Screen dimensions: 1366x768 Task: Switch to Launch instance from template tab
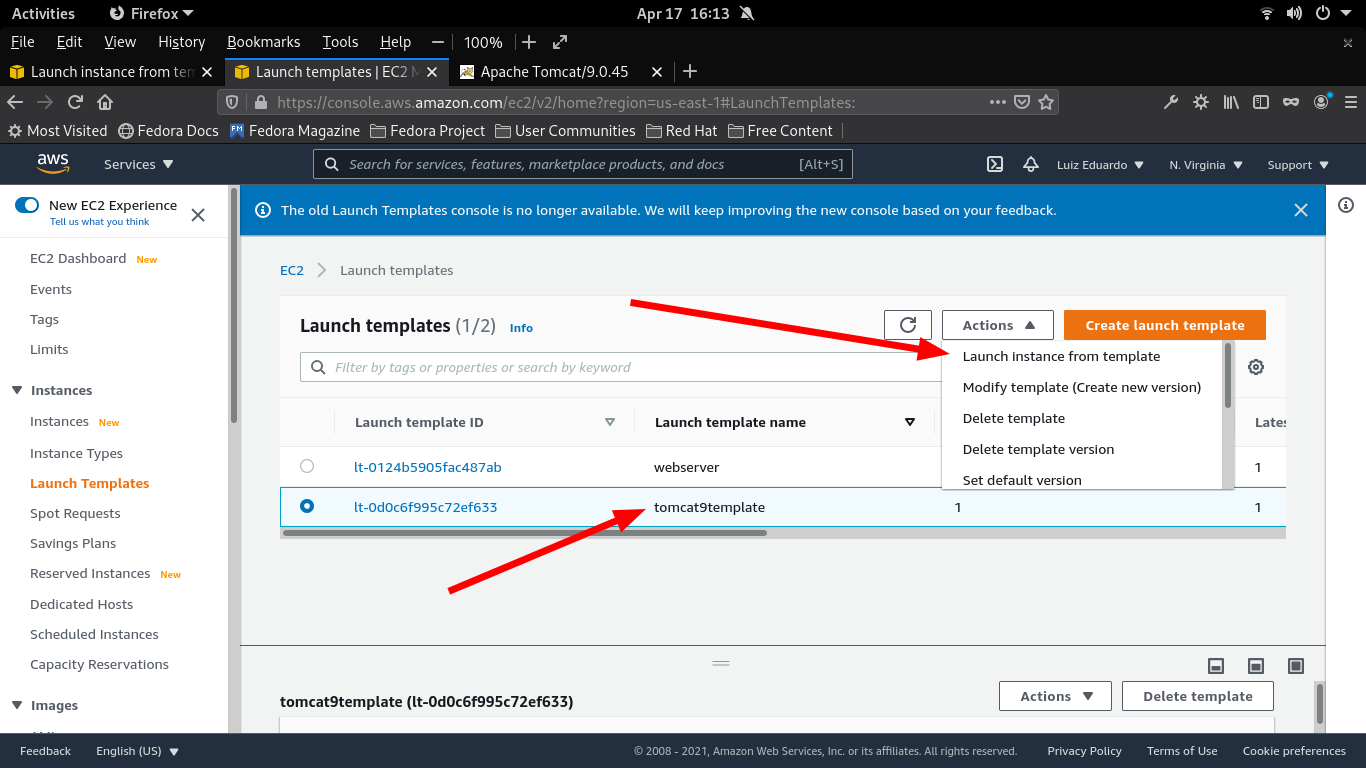coord(112,71)
